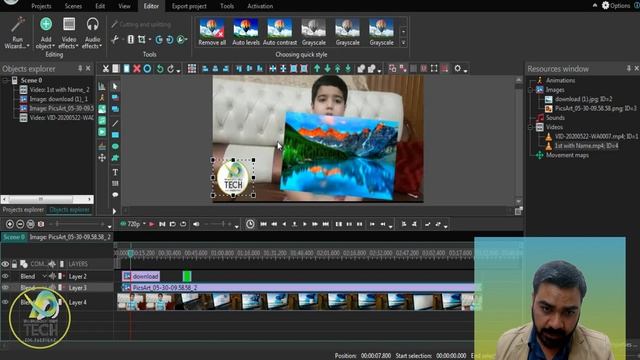The image size is (640, 360).
Task: Launch the Run Wizard tool
Action: [x=17, y=33]
